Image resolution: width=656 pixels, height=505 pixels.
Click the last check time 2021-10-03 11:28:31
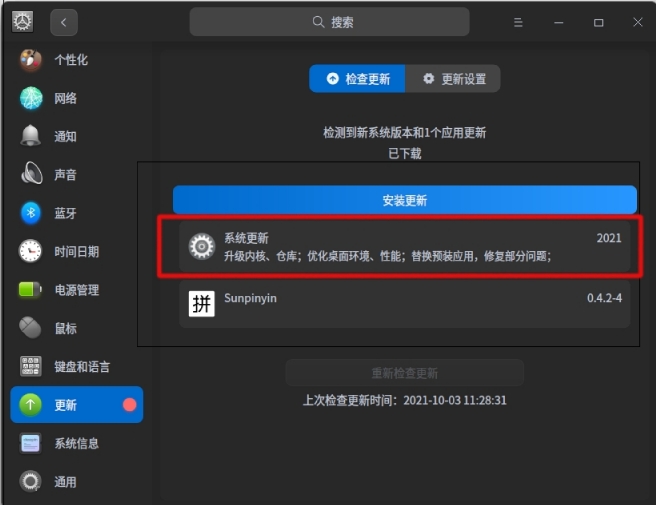455,400
